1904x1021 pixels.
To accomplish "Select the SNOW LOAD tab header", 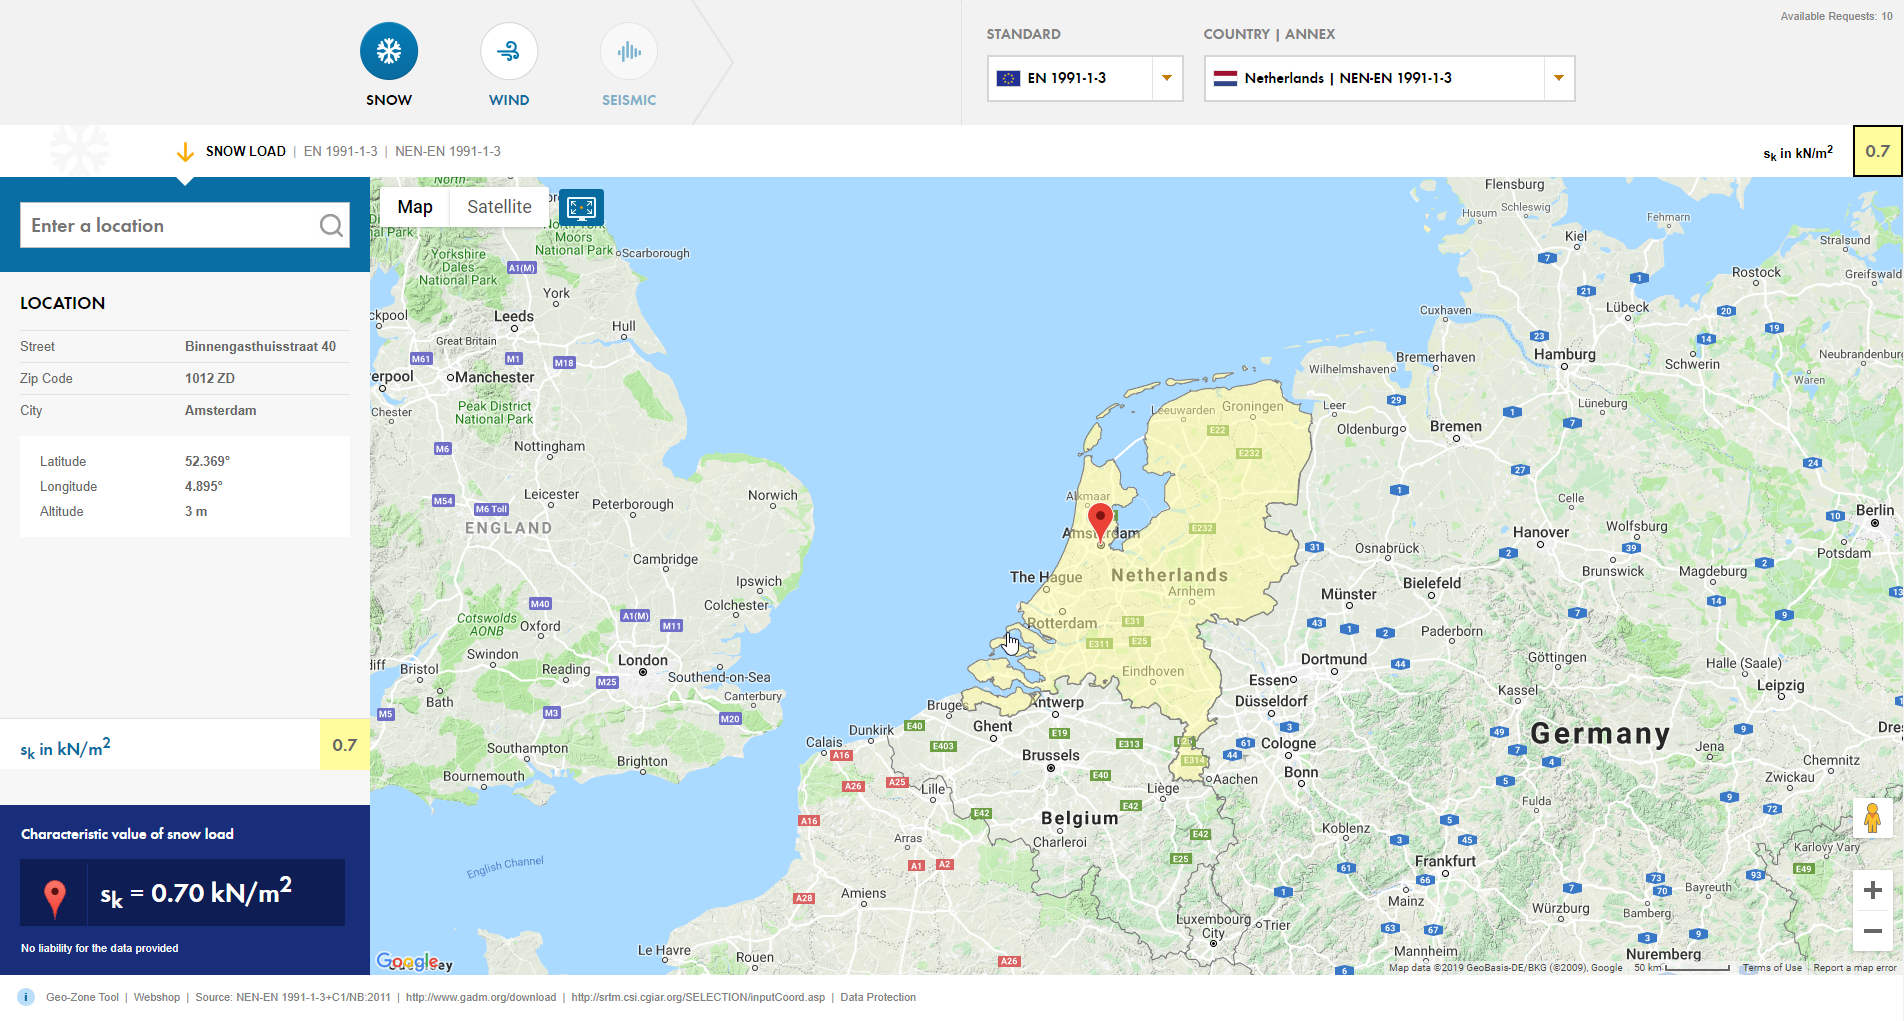I will 244,151.
